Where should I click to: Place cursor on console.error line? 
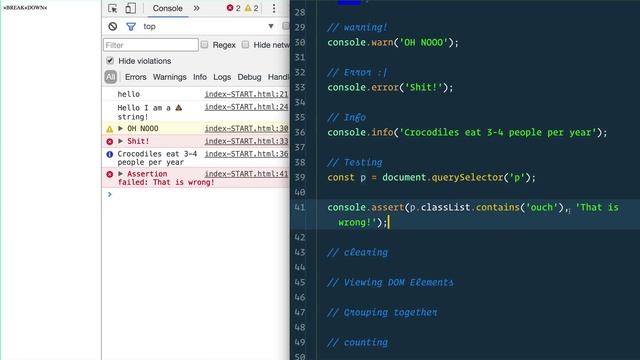[x=390, y=87]
